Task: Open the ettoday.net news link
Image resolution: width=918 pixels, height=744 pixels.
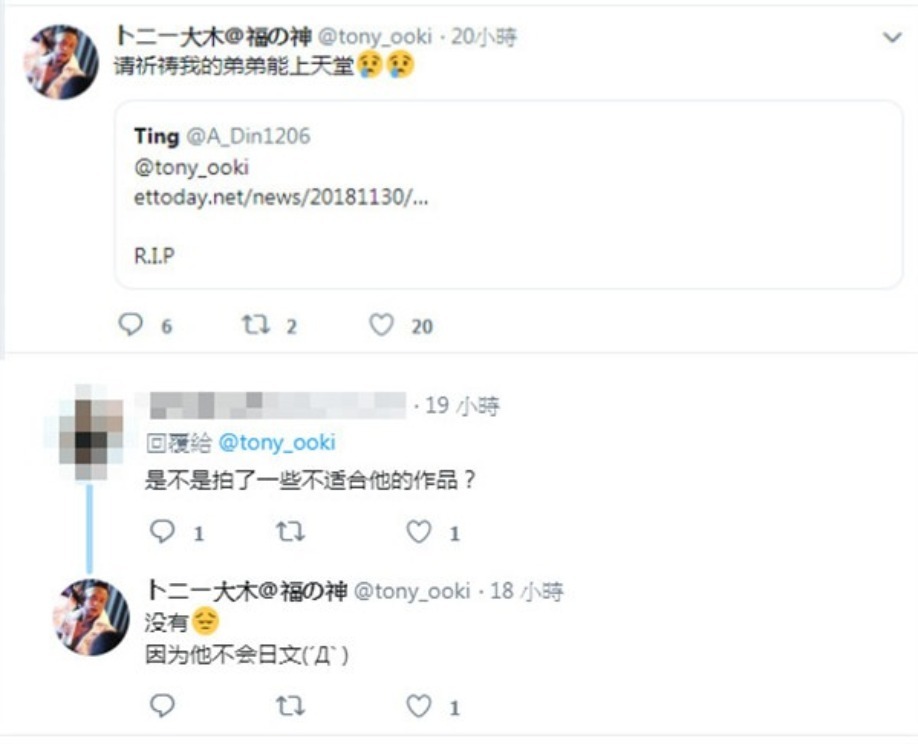Action: tap(281, 198)
